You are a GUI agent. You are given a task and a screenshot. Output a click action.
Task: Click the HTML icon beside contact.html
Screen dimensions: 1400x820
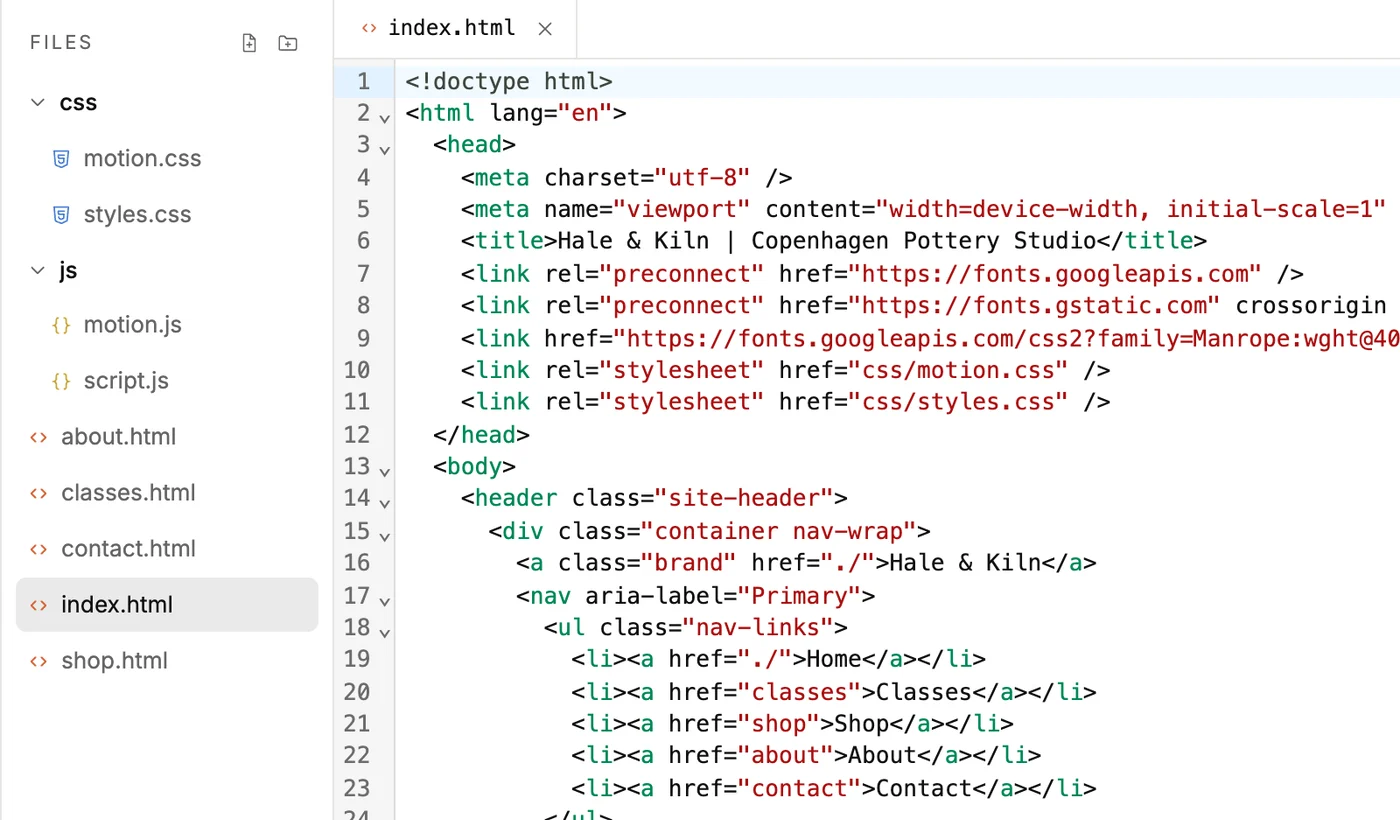click(39, 549)
